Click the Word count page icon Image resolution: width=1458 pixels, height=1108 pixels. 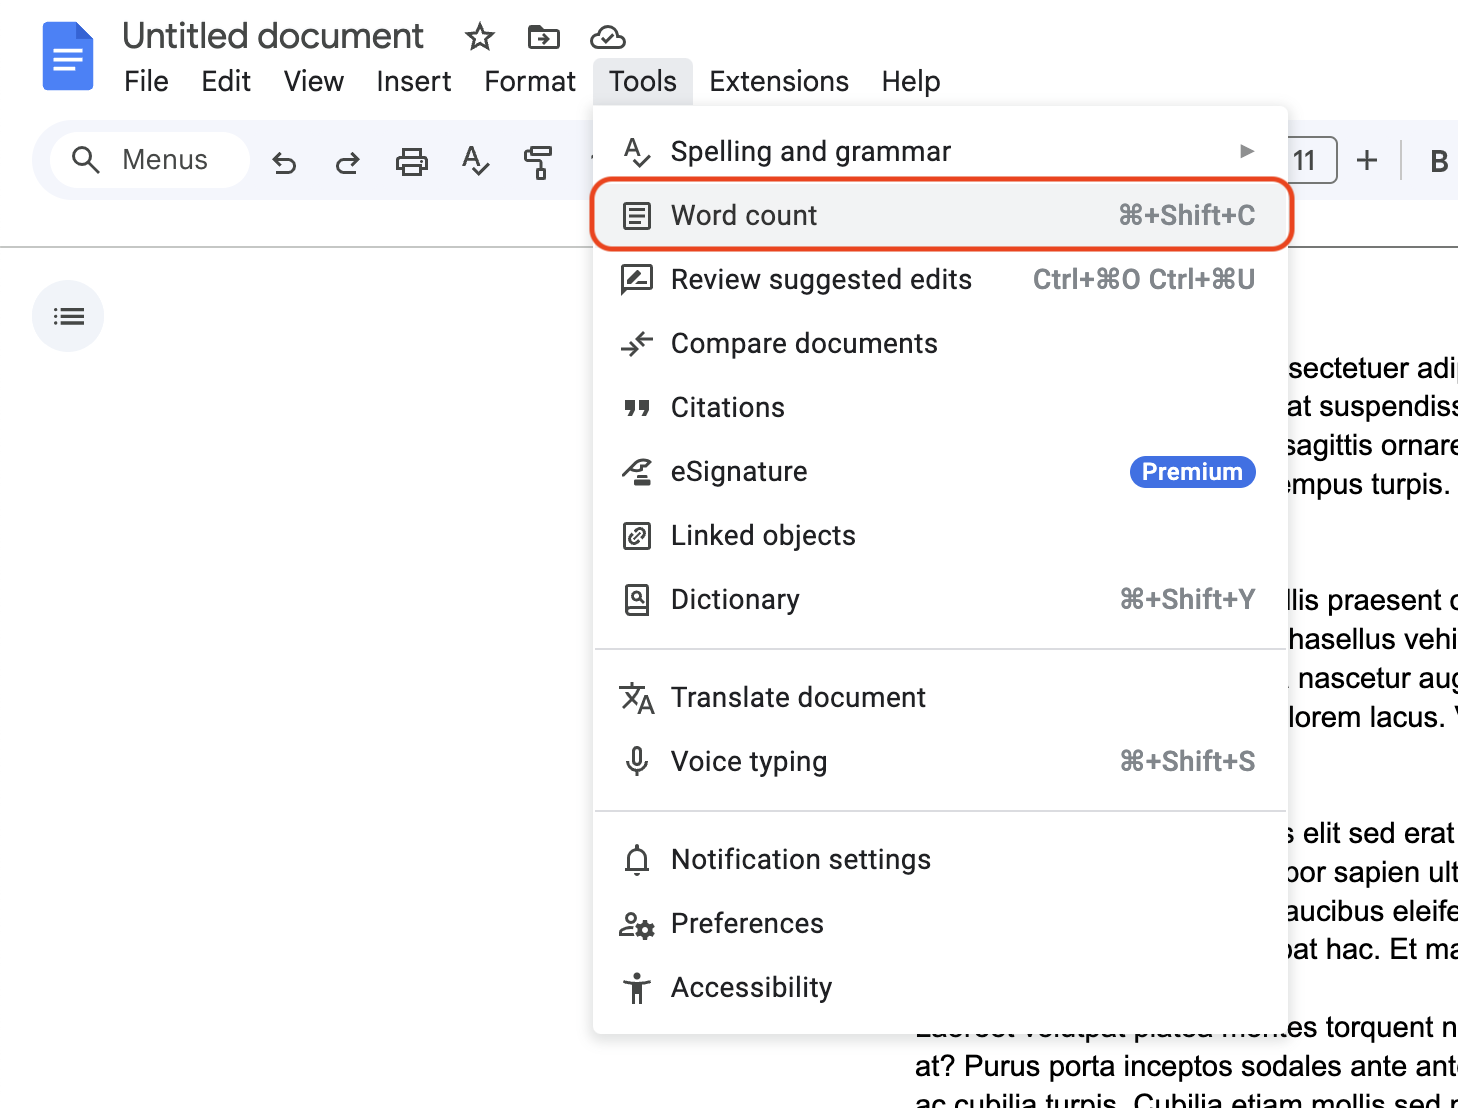click(x=637, y=216)
